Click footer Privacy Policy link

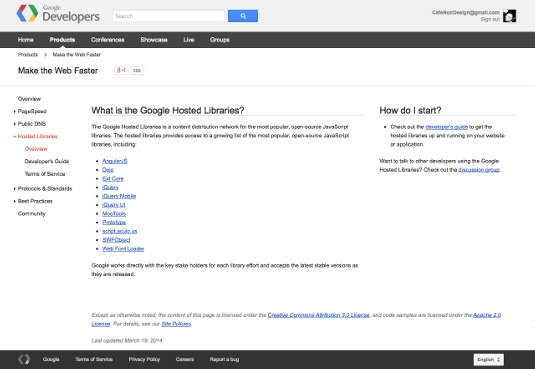(144, 359)
